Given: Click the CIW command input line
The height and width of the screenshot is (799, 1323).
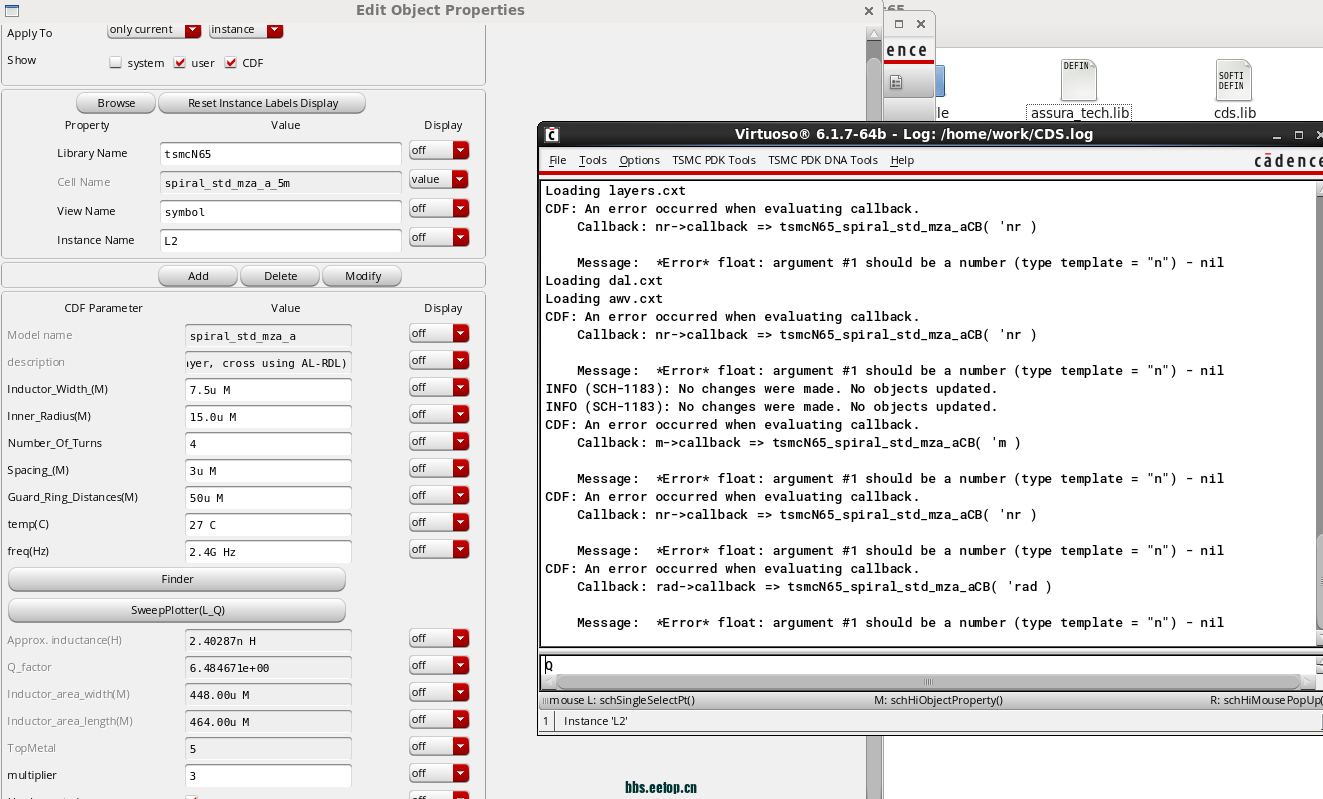Looking at the screenshot, I should point(928,665).
